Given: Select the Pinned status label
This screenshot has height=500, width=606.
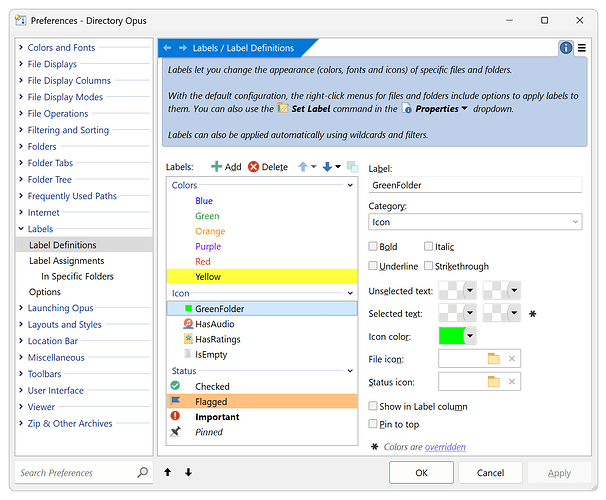Looking at the screenshot, I should pos(262,432).
